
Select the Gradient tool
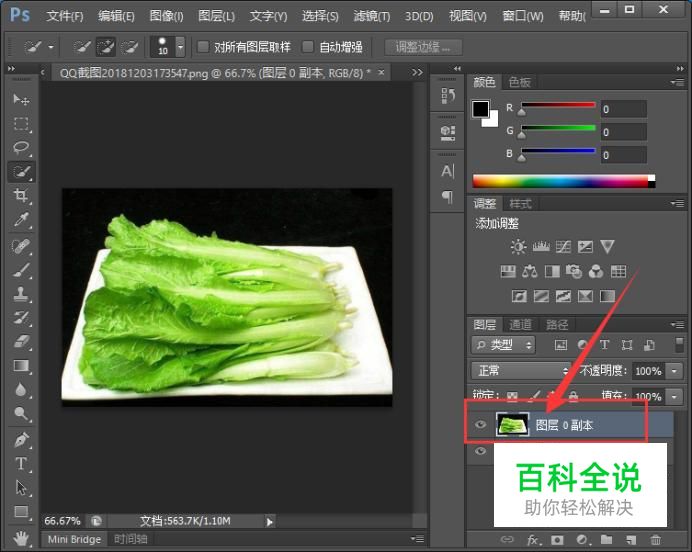tap(21, 366)
